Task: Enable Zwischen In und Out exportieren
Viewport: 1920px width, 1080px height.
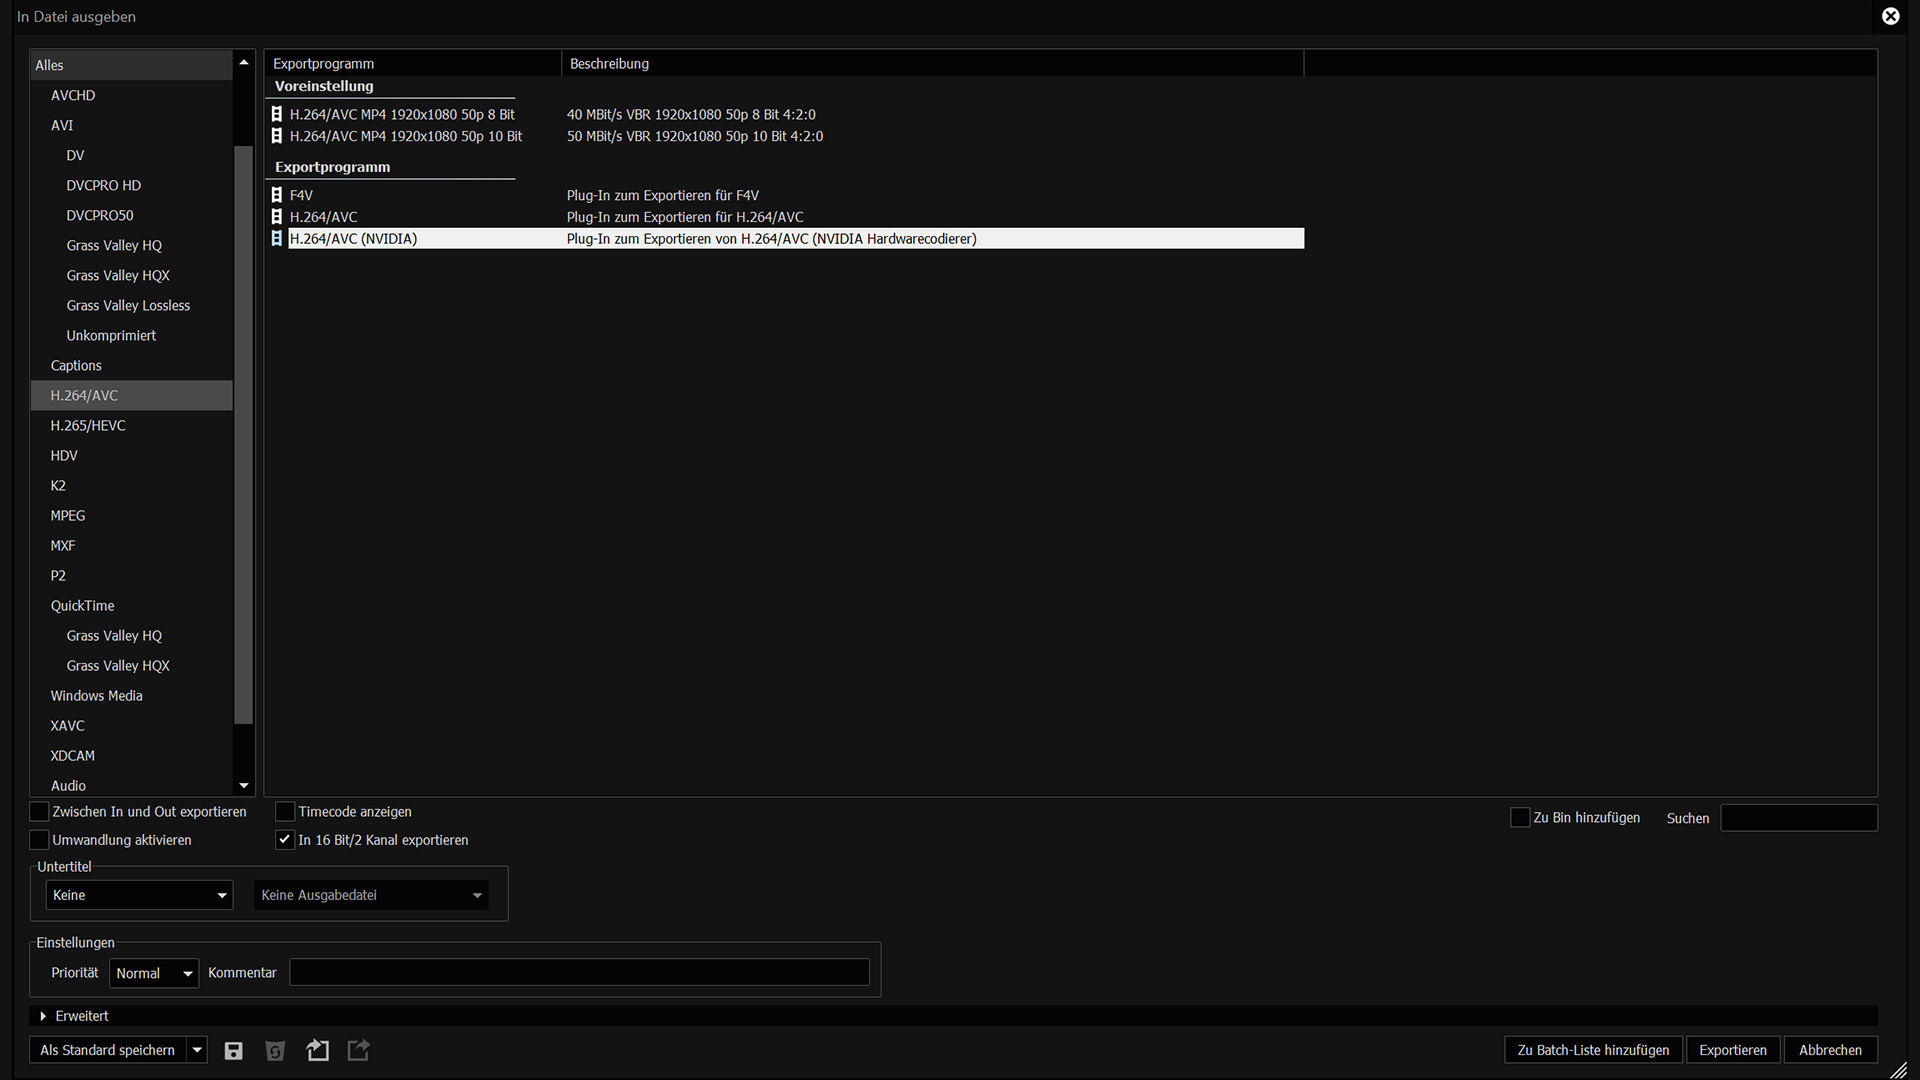Action: coord(39,811)
